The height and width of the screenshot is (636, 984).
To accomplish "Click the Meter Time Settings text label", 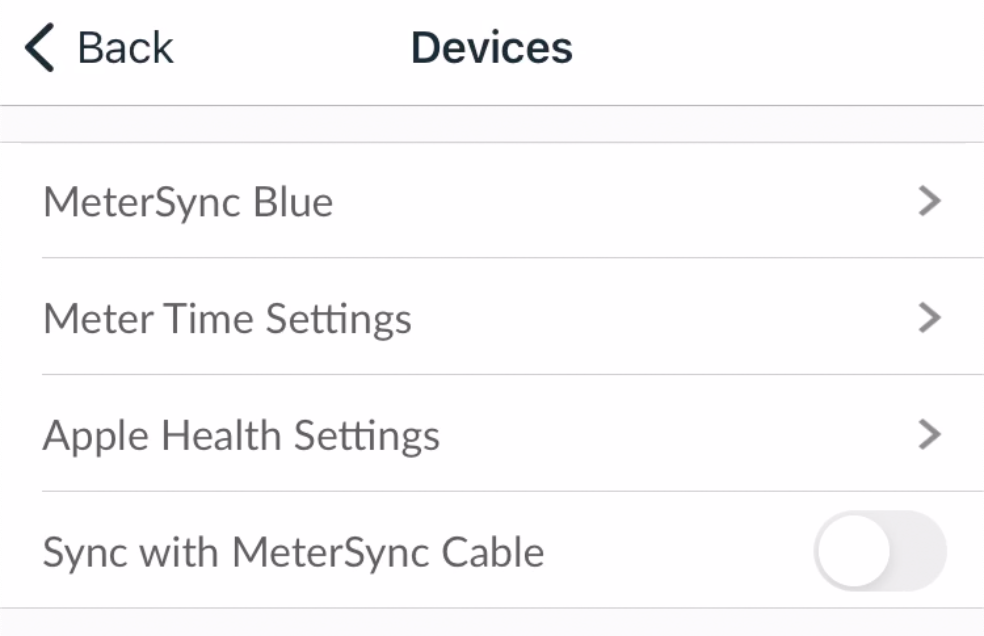I will [227, 319].
